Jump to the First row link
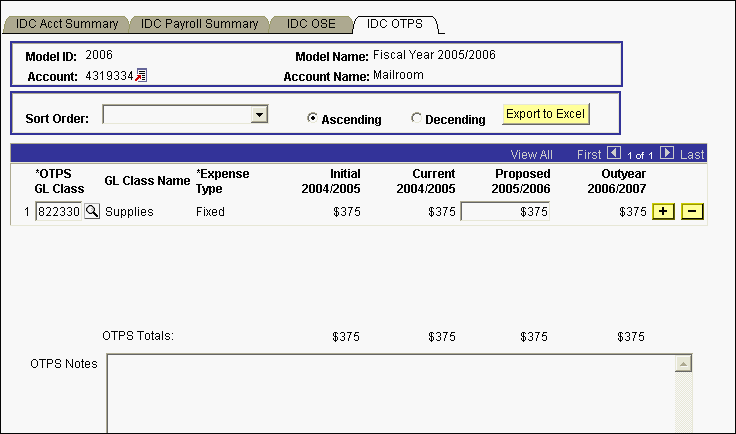 click(x=590, y=154)
